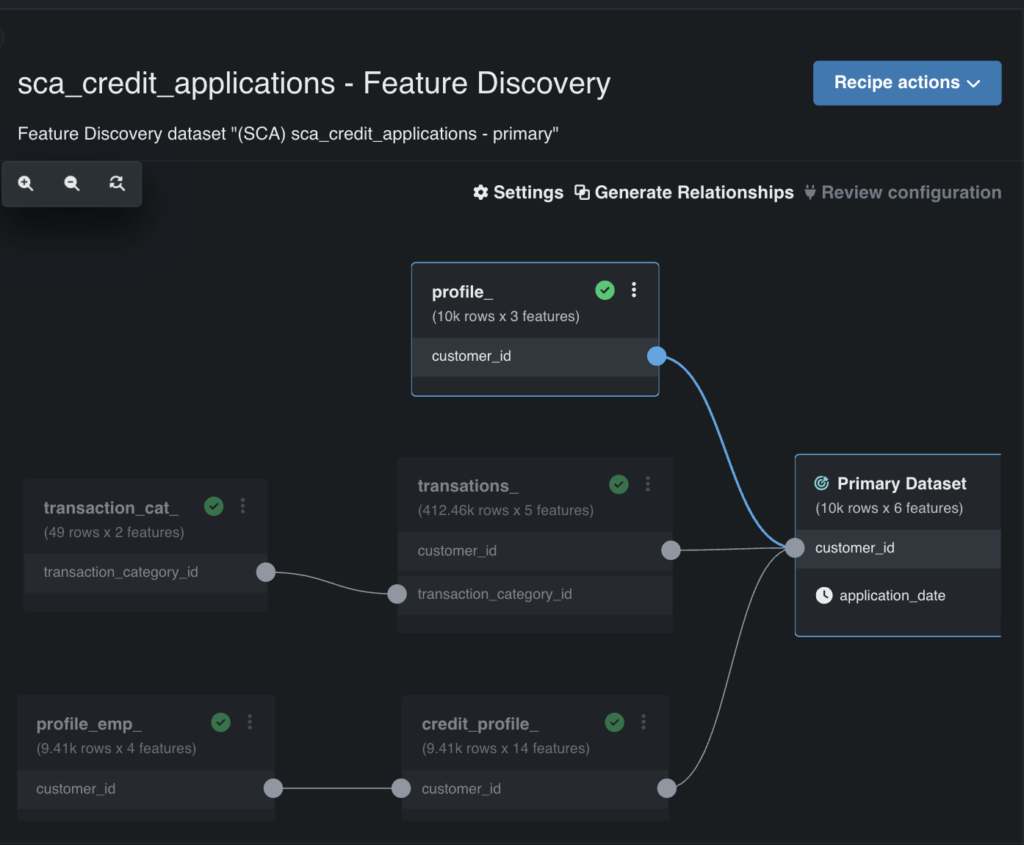Open the three-dot menu on the transations_ node
Image resolution: width=1024 pixels, height=845 pixels.
tap(647, 484)
